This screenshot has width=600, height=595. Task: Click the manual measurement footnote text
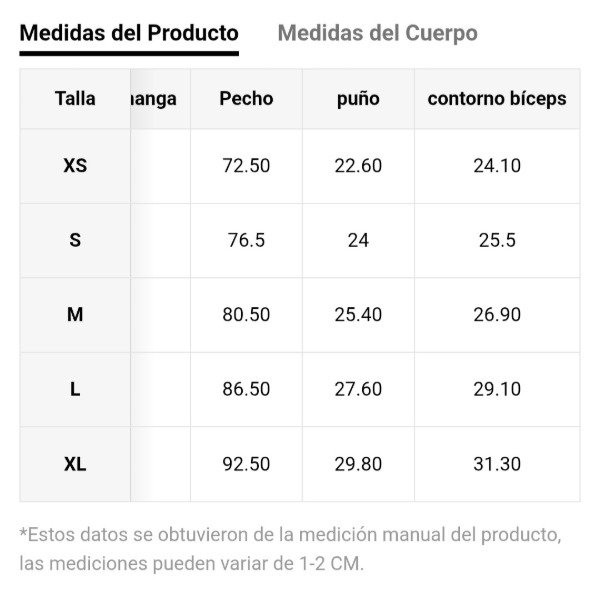[x=290, y=548]
